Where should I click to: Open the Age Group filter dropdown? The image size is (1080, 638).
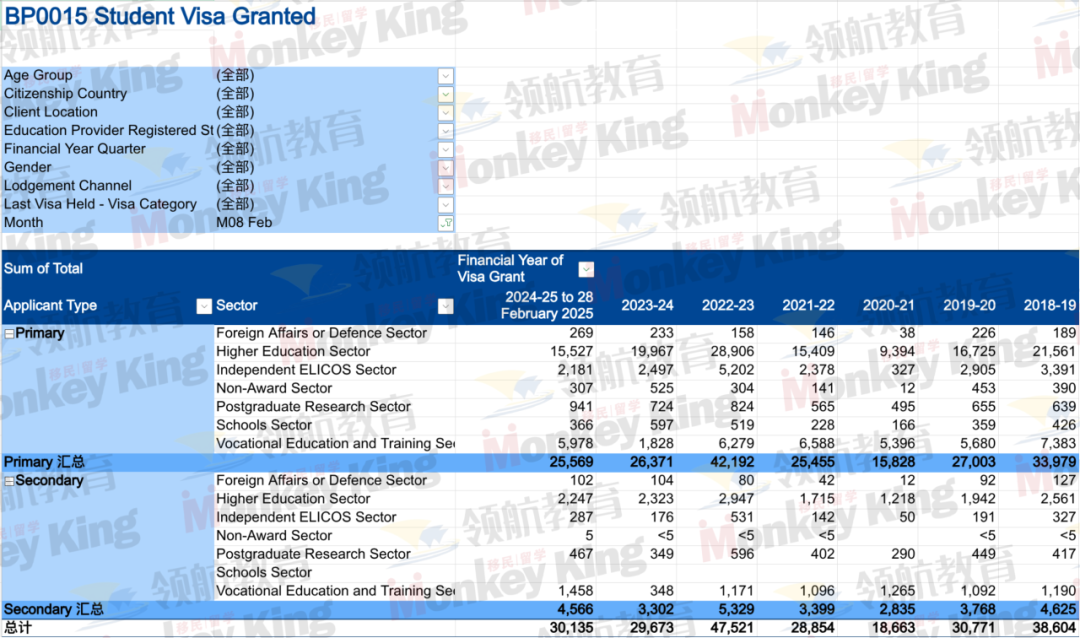[446, 76]
